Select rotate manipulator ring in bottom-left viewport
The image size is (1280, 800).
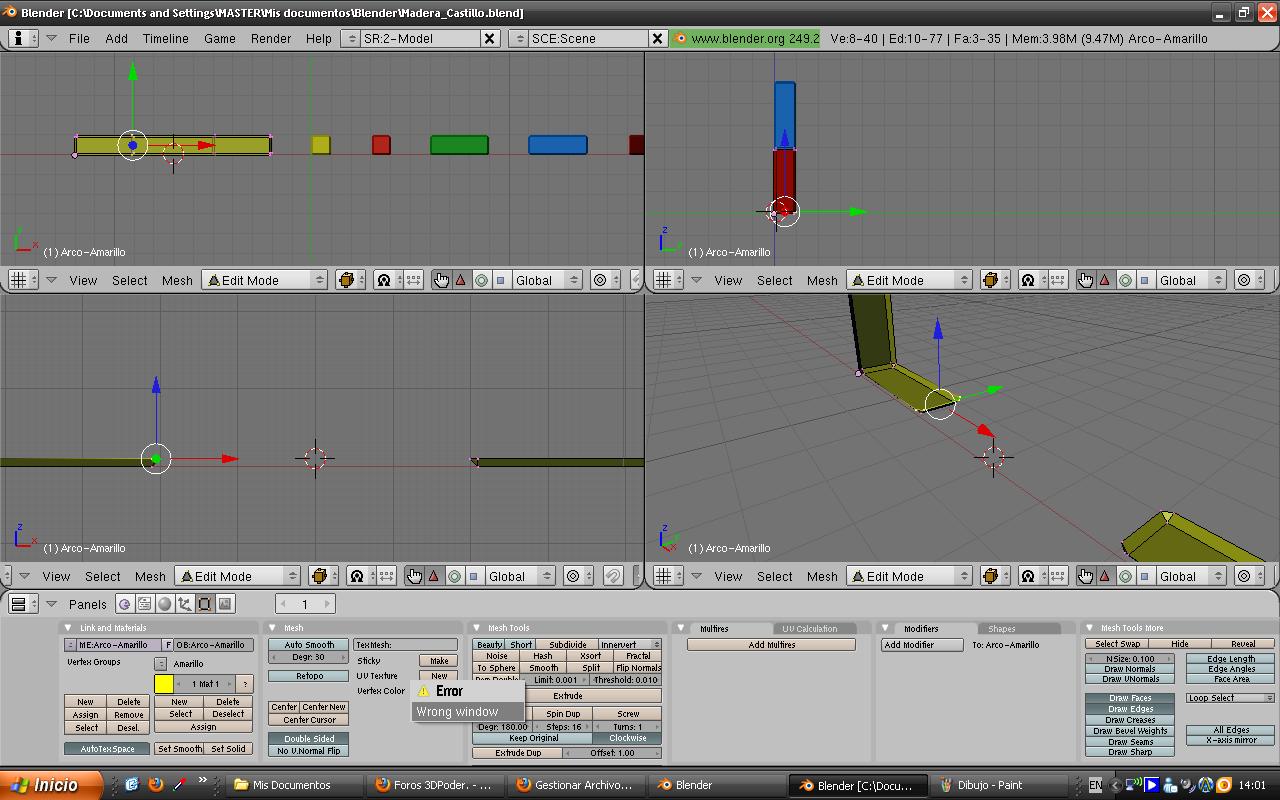coord(454,576)
